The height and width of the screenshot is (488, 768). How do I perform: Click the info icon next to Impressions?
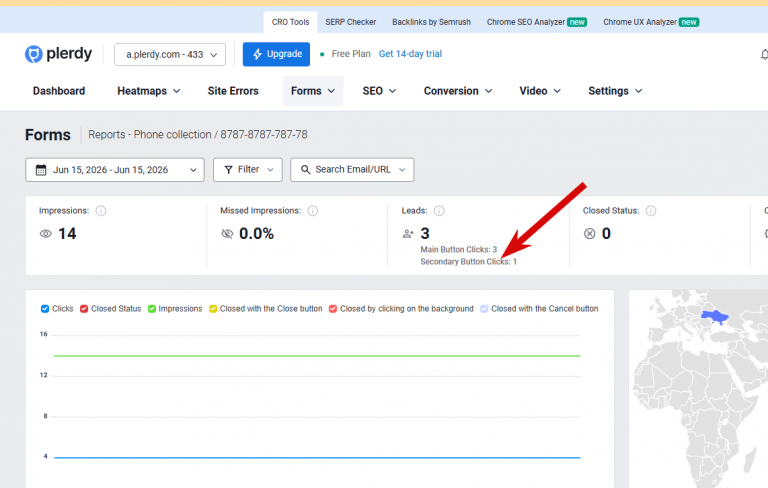tap(101, 211)
